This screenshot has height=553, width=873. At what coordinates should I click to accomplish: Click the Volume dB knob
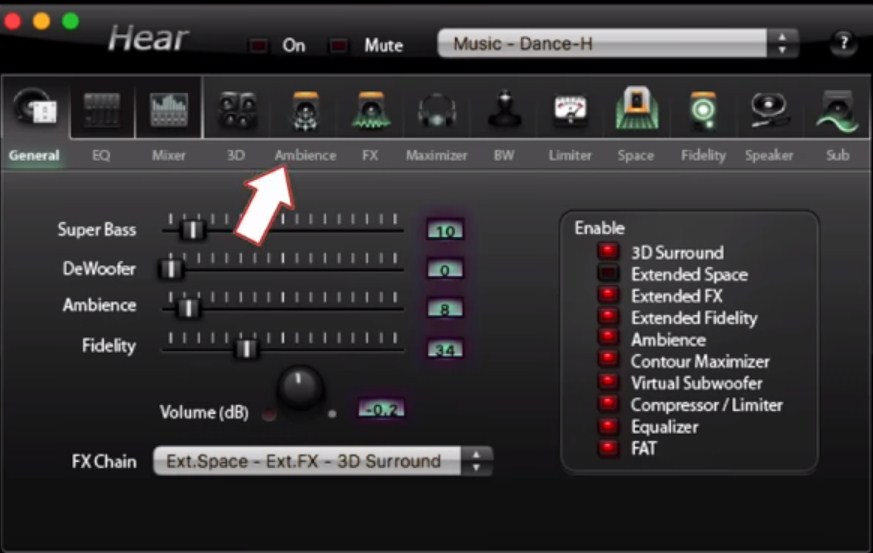[x=300, y=388]
